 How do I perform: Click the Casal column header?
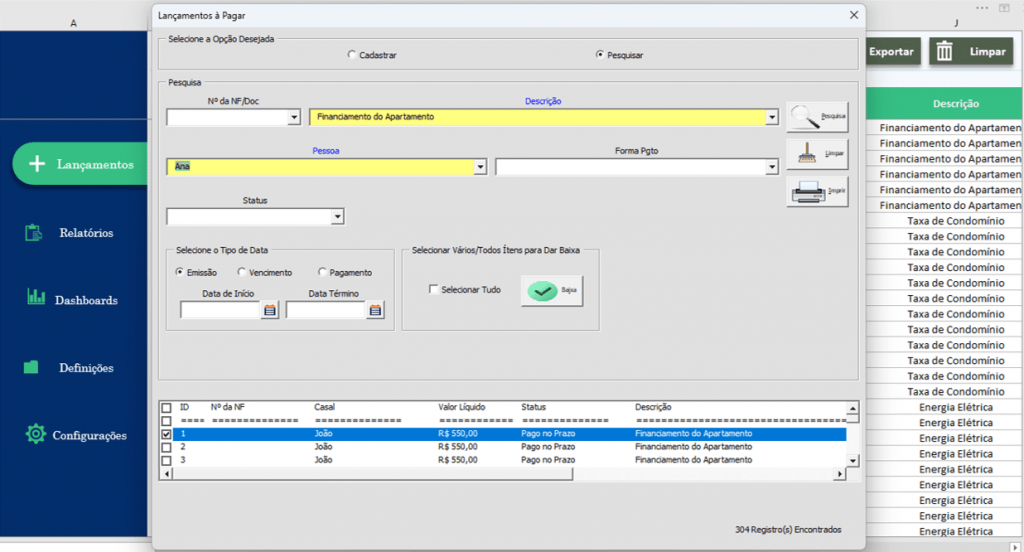point(325,407)
